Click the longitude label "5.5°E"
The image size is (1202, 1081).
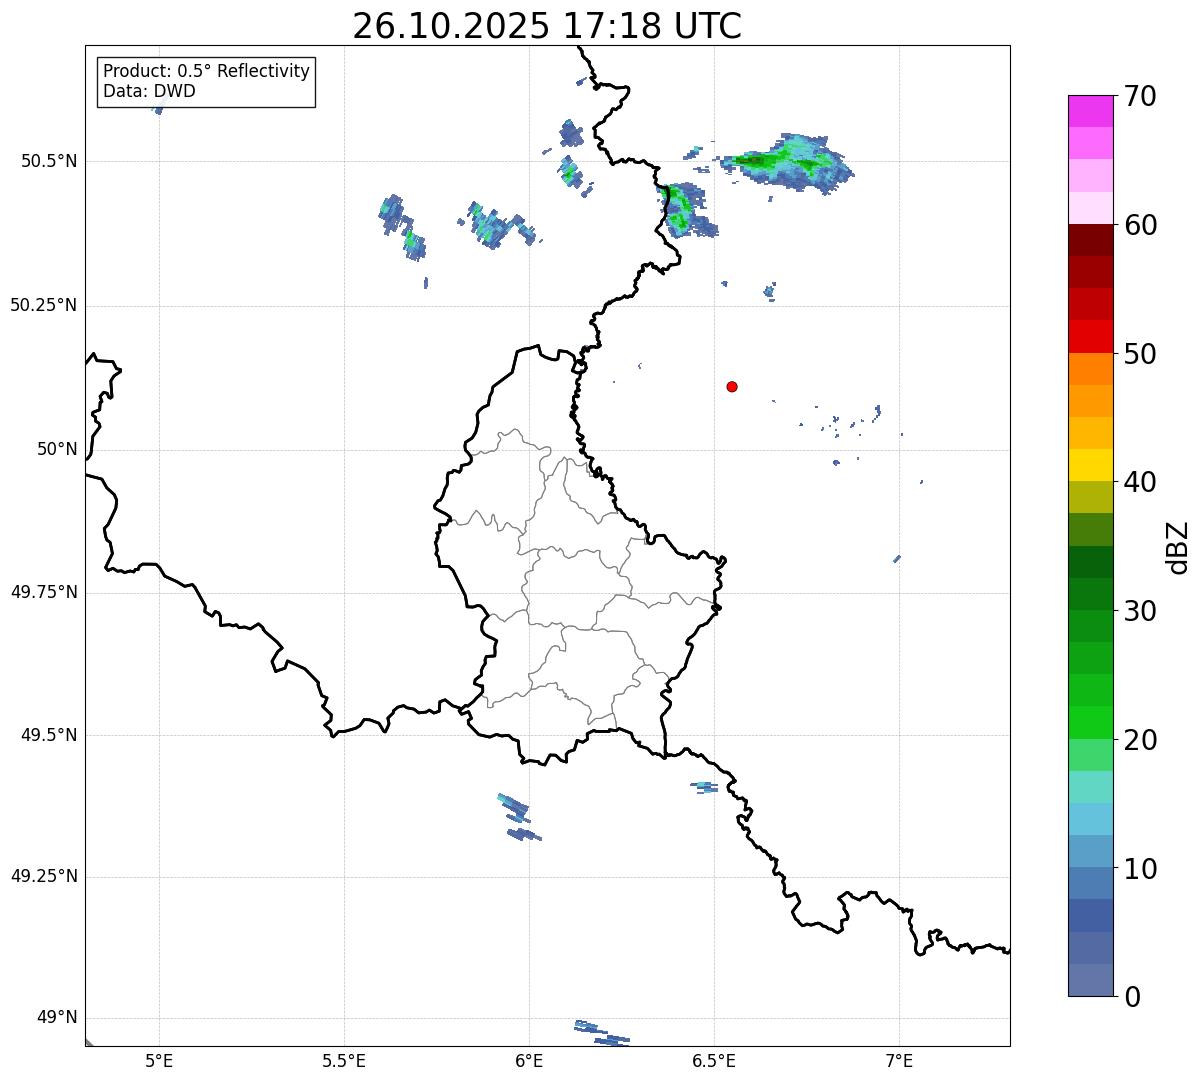pyautogui.click(x=344, y=1060)
